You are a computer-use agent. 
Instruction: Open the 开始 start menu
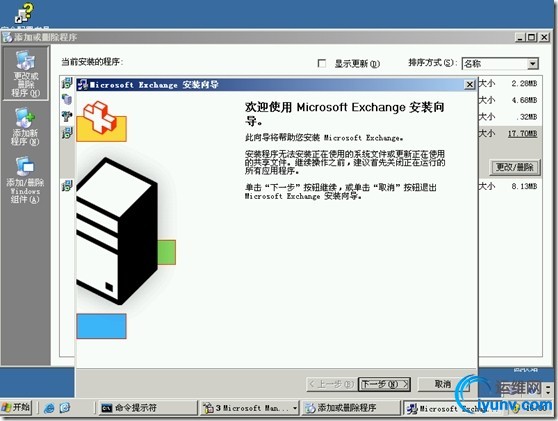16,407
